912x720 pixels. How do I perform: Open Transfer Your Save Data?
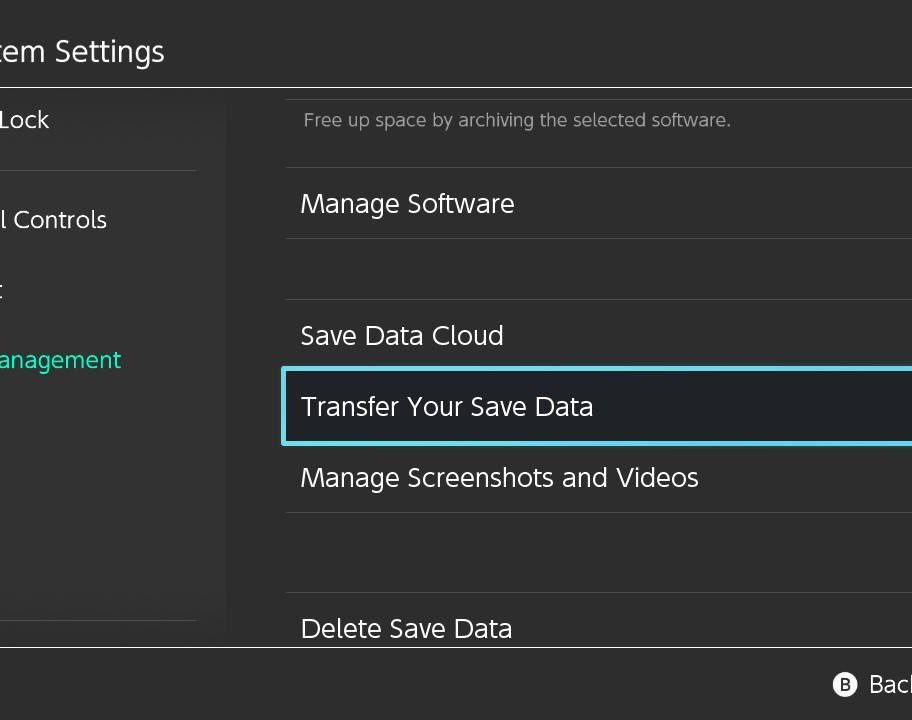click(446, 407)
